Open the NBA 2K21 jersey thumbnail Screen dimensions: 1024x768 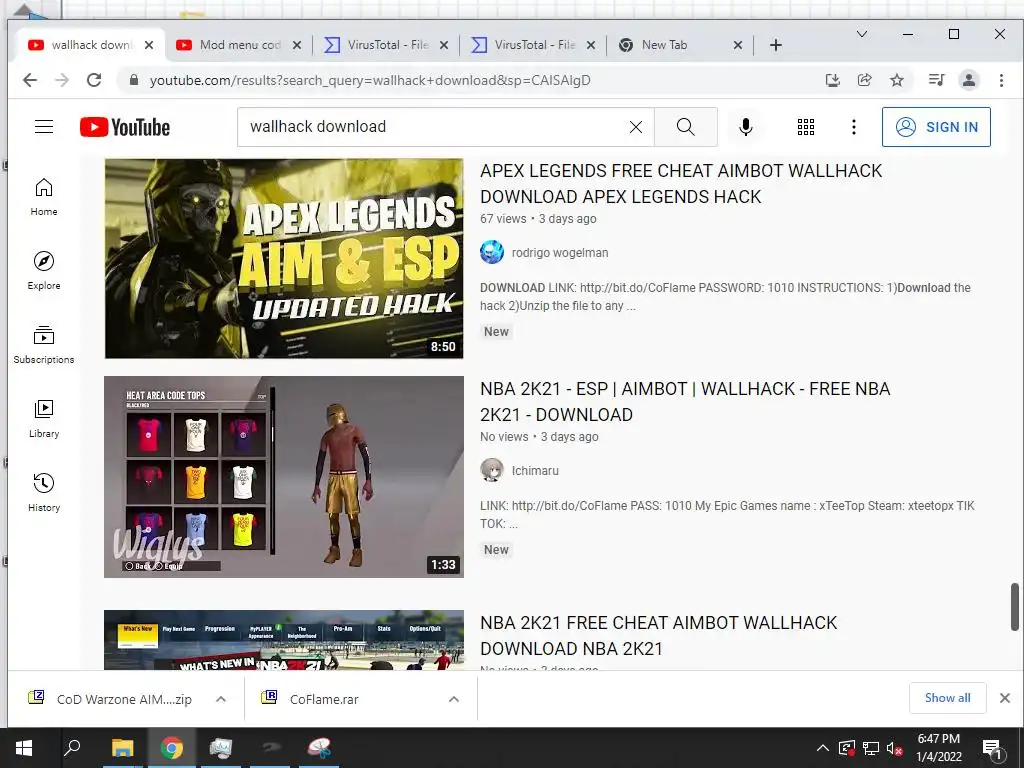pyautogui.click(x=284, y=477)
